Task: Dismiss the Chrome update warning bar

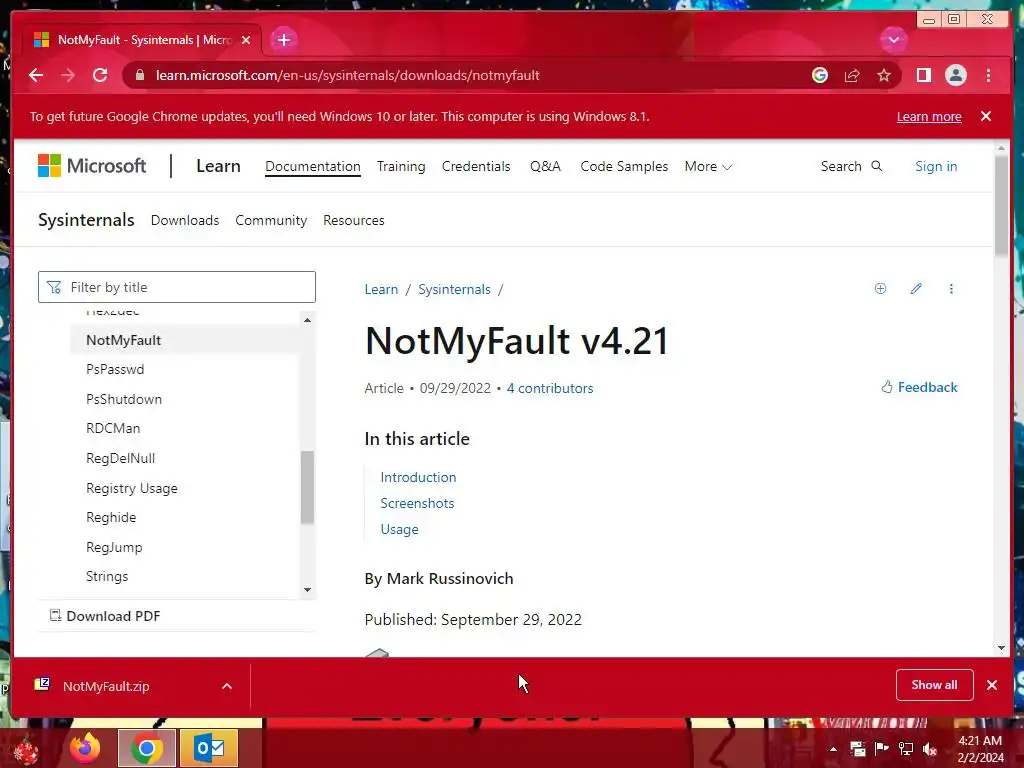Action: 985,116
